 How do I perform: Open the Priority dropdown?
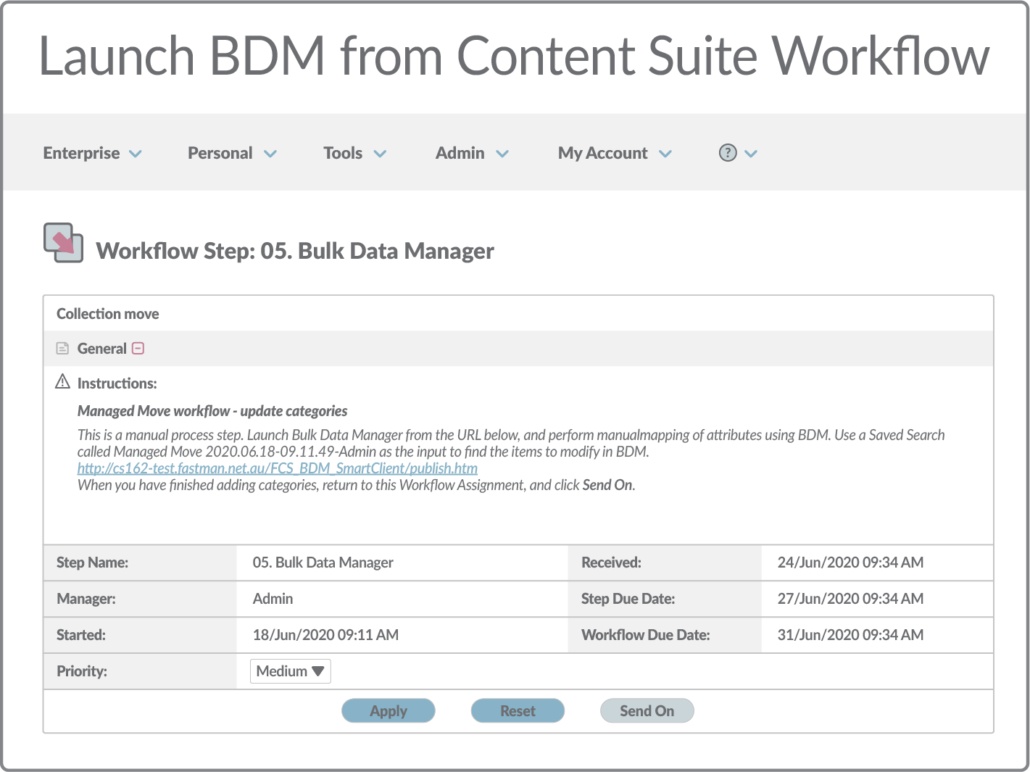[290, 671]
